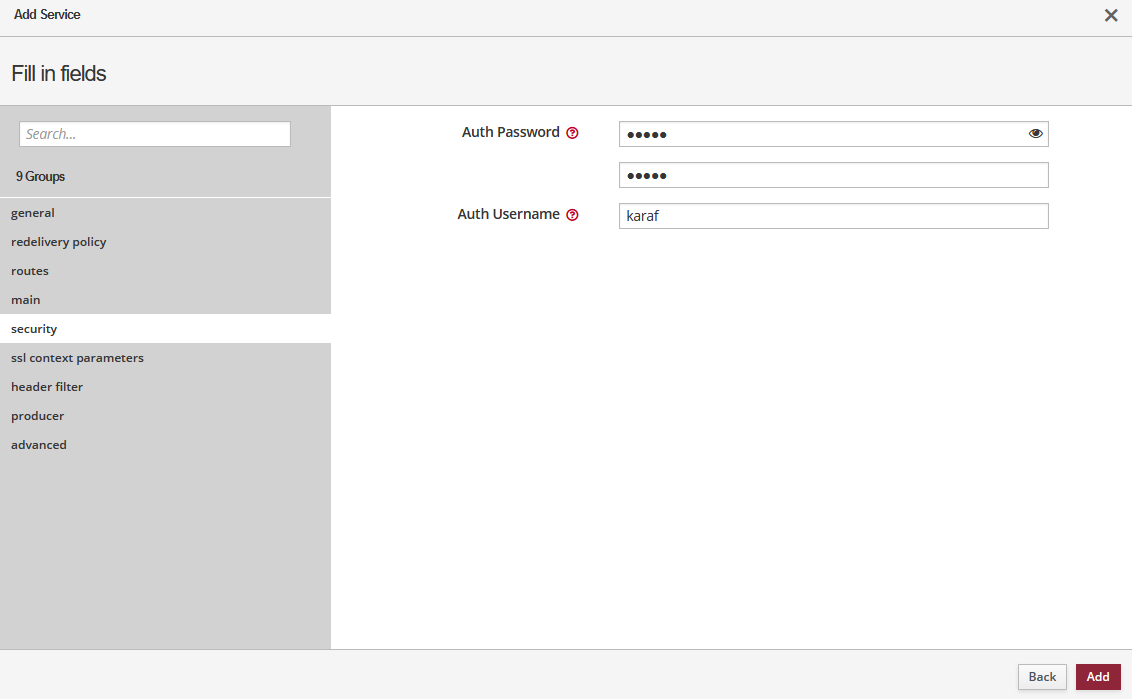The height and width of the screenshot is (699, 1132).
Task: Edit the Auth Username field containing karaf
Action: click(832, 216)
